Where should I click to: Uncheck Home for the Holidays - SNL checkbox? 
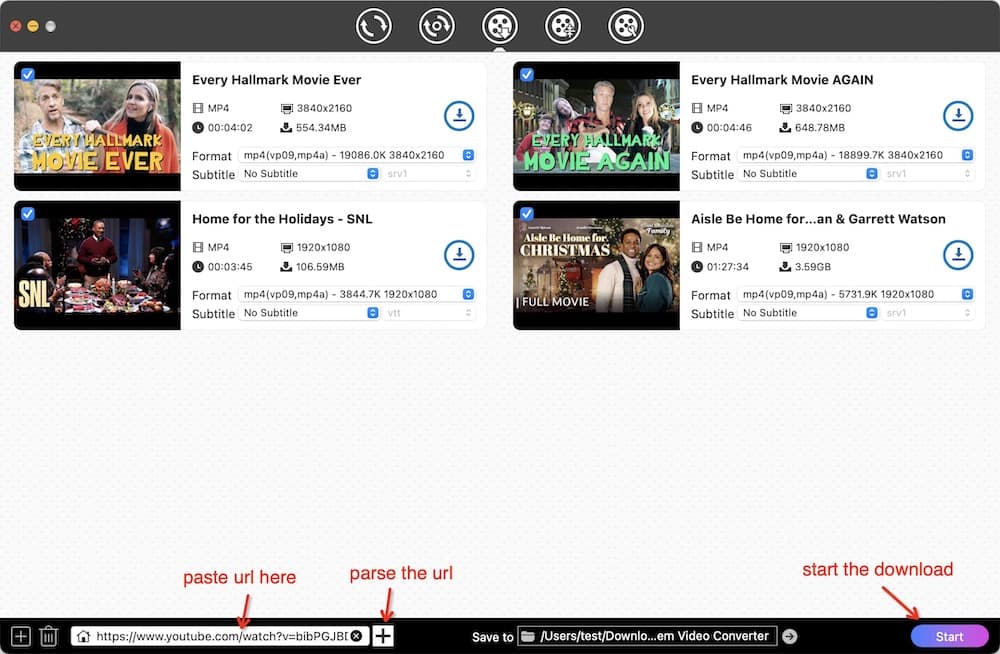tap(27, 214)
